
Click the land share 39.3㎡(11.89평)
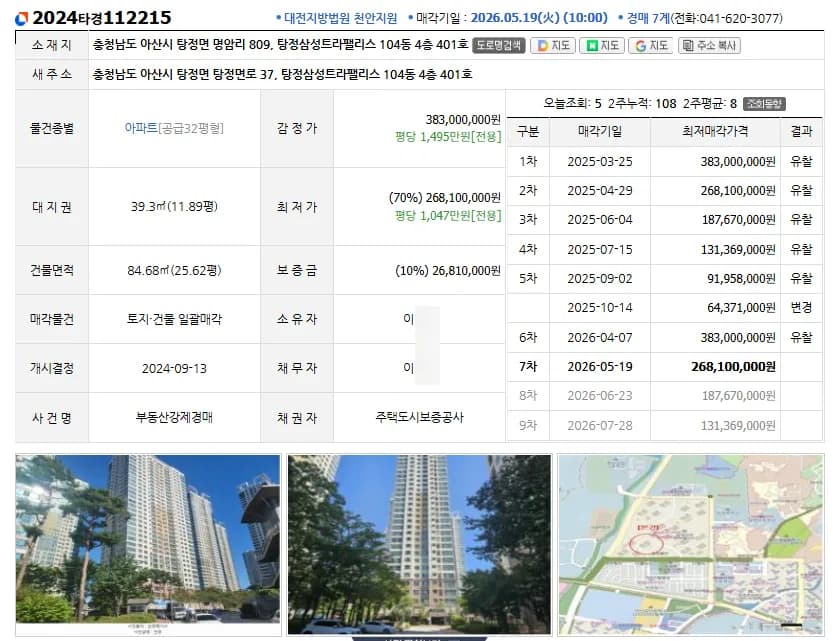(174, 207)
